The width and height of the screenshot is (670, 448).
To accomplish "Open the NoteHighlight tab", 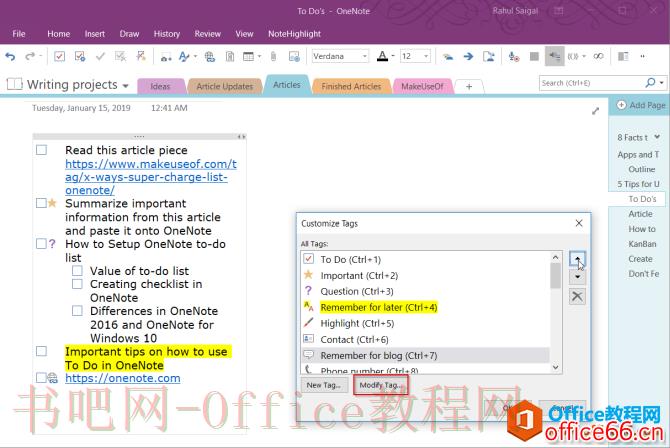I will click(x=294, y=34).
